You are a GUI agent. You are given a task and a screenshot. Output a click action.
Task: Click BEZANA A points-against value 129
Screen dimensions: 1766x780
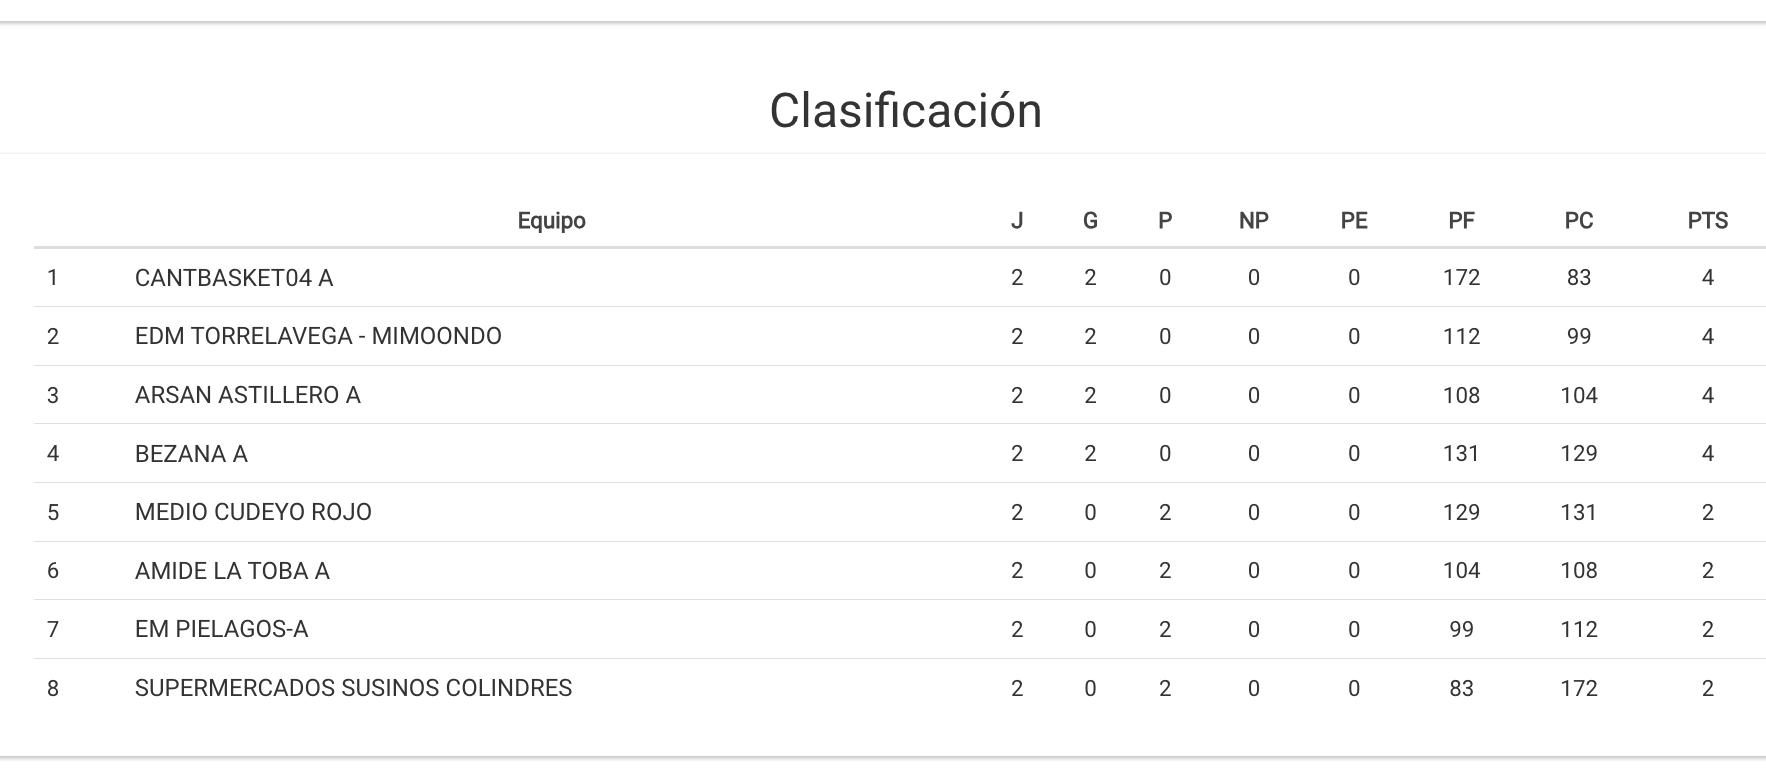coord(1578,454)
